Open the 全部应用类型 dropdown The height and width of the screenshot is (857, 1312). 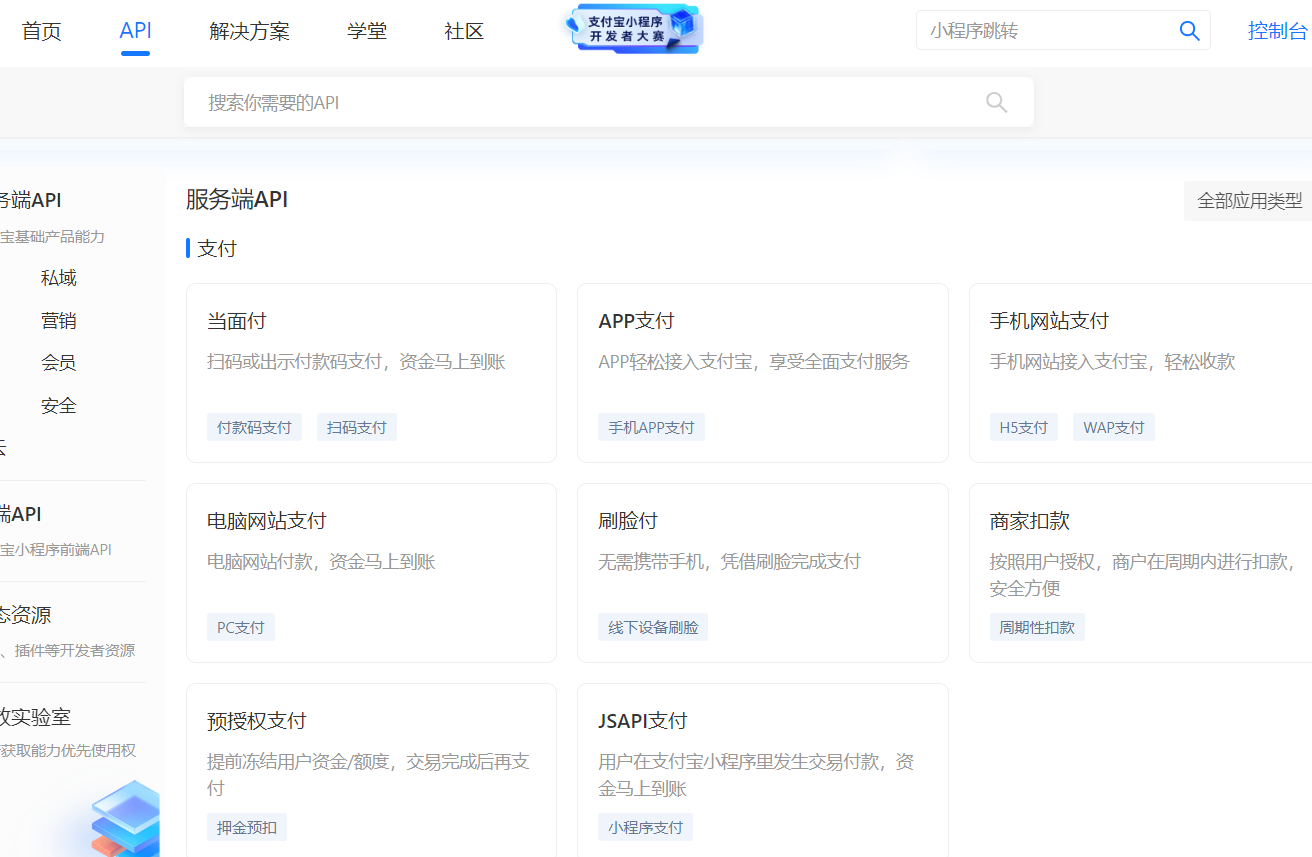tap(1248, 201)
